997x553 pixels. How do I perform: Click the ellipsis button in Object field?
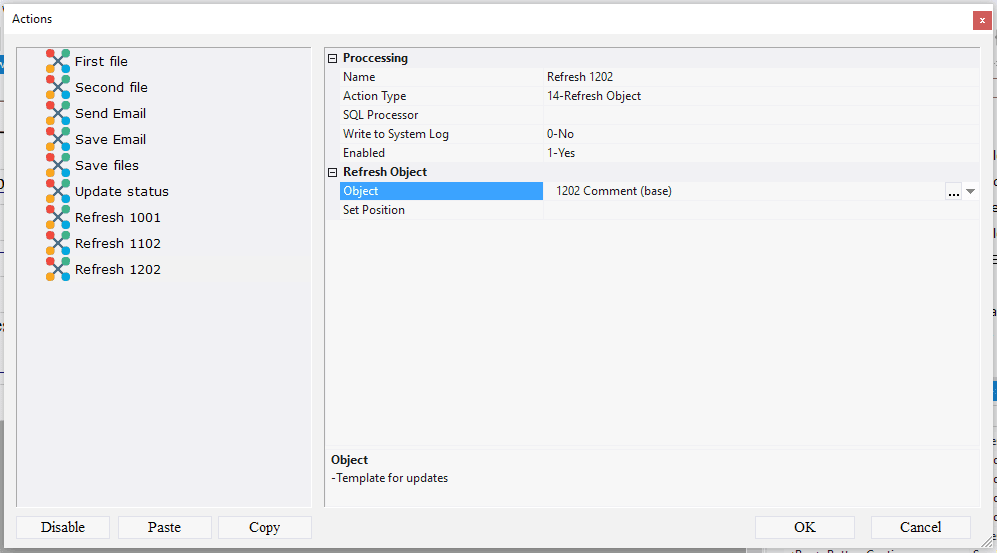pos(953,192)
